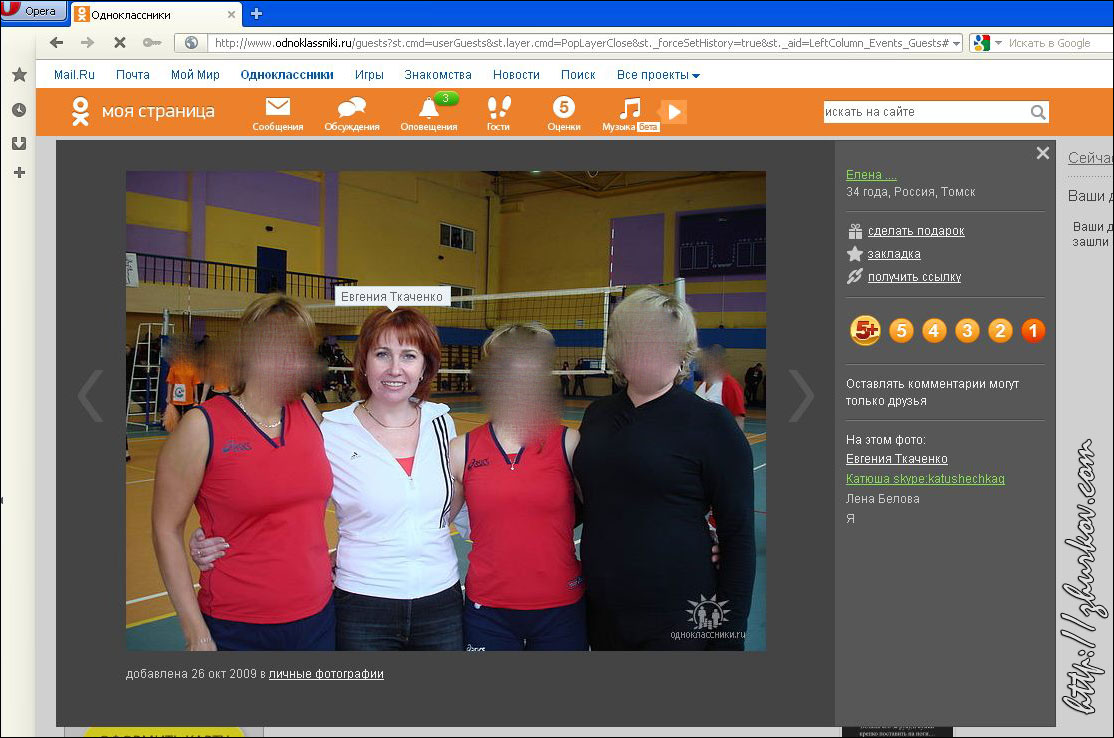Image resolution: width=1114 pixels, height=738 pixels.
Task: Switch to the Одноклассники browser tab
Action: click(x=155, y=14)
